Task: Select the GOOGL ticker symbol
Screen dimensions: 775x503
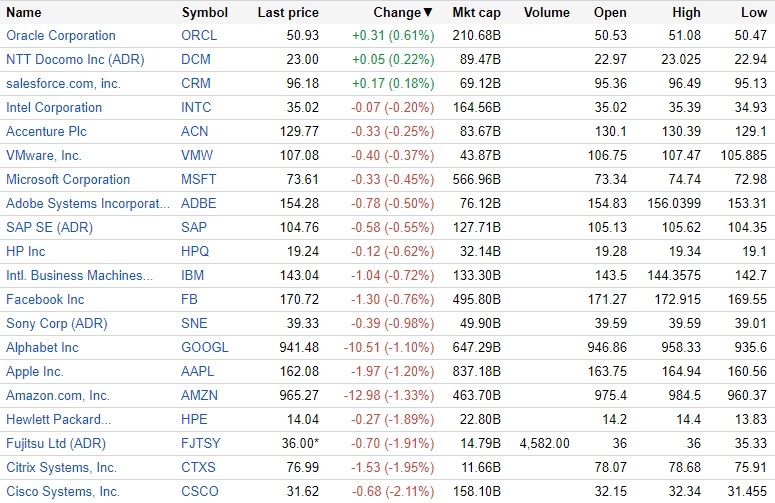Action: tap(205, 348)
